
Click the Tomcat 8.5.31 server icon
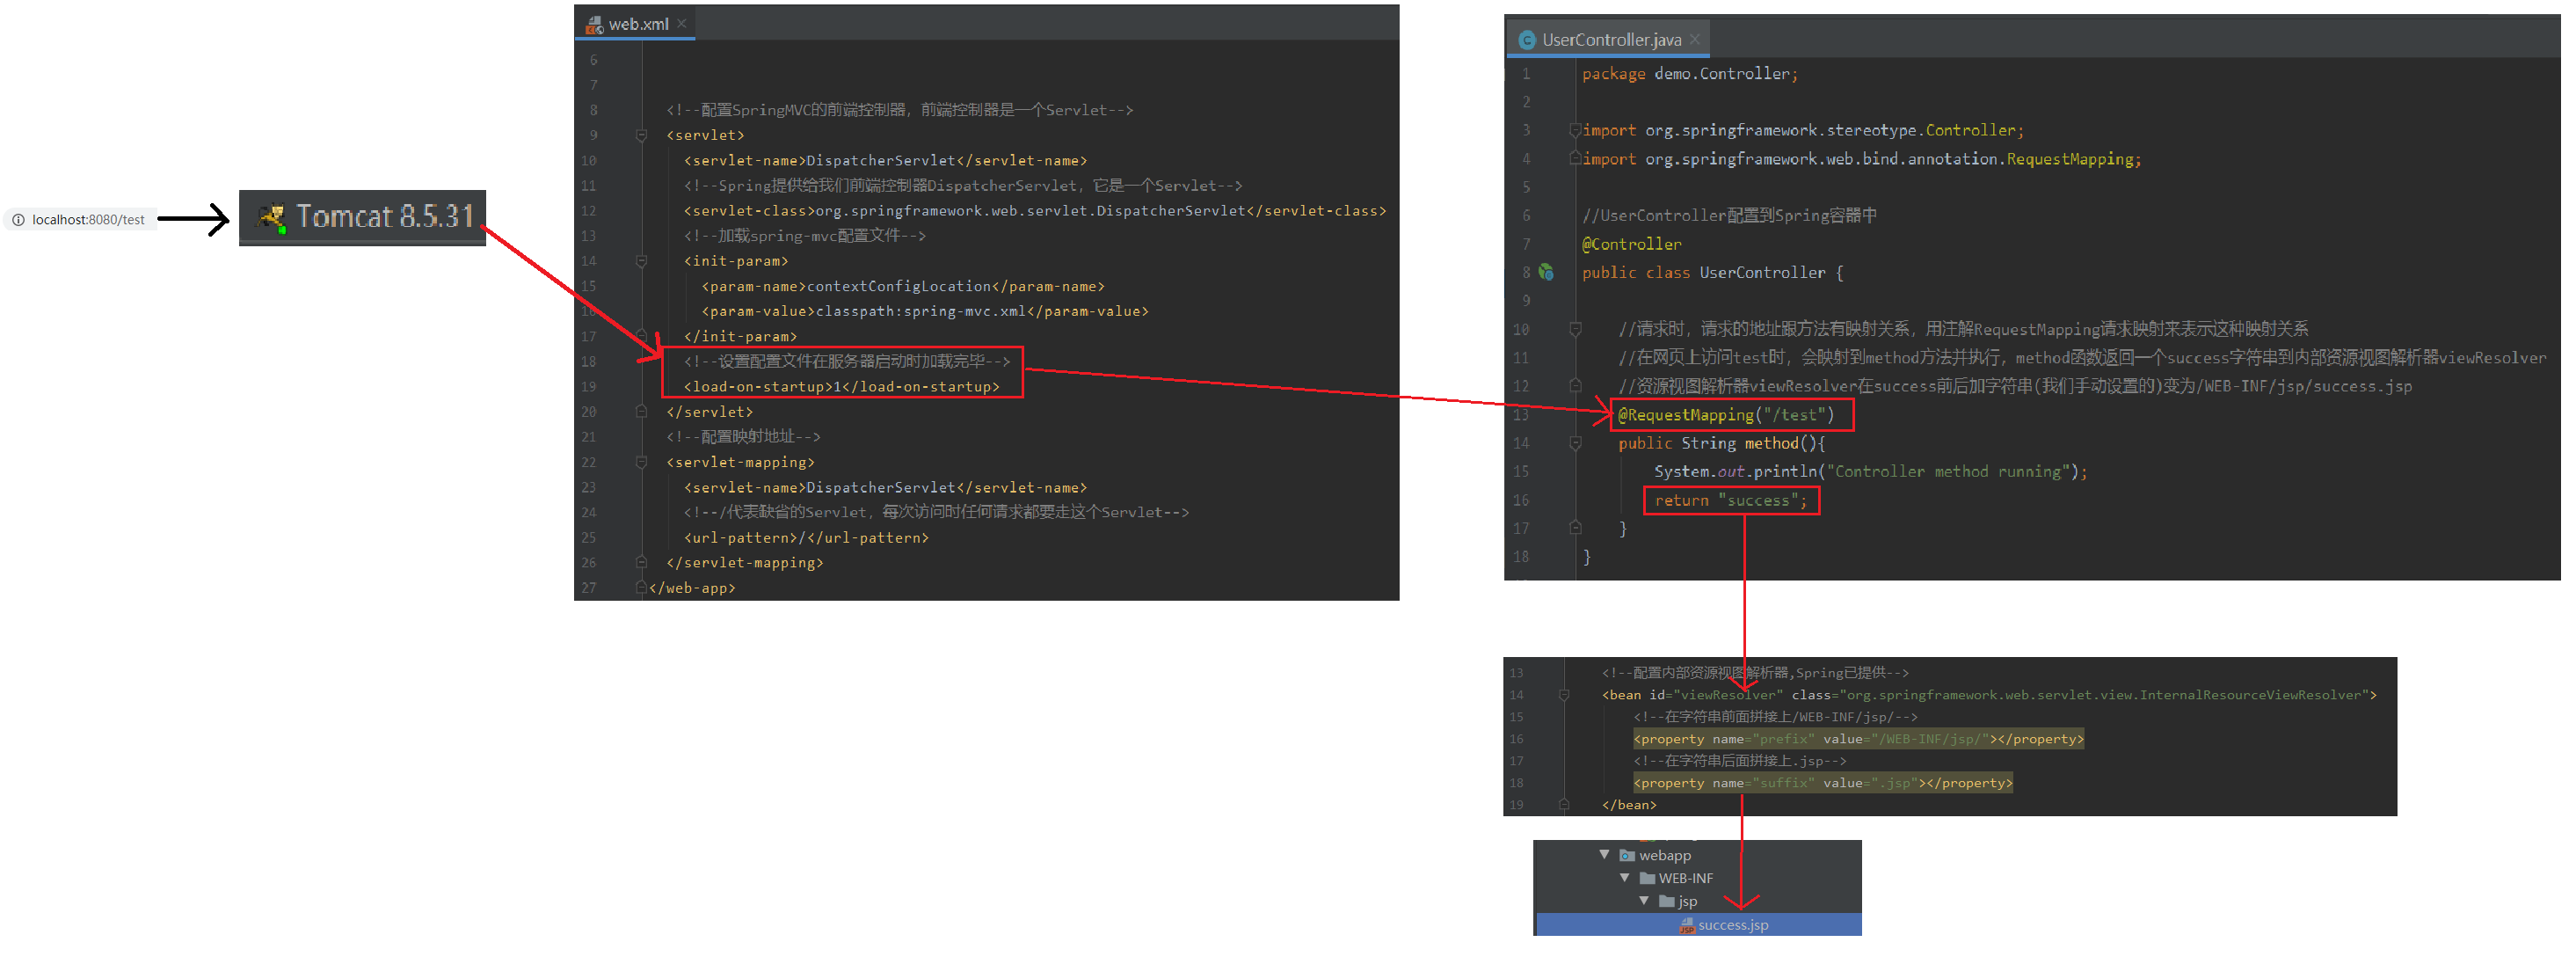pyautogui.click(x=271, y=217)
